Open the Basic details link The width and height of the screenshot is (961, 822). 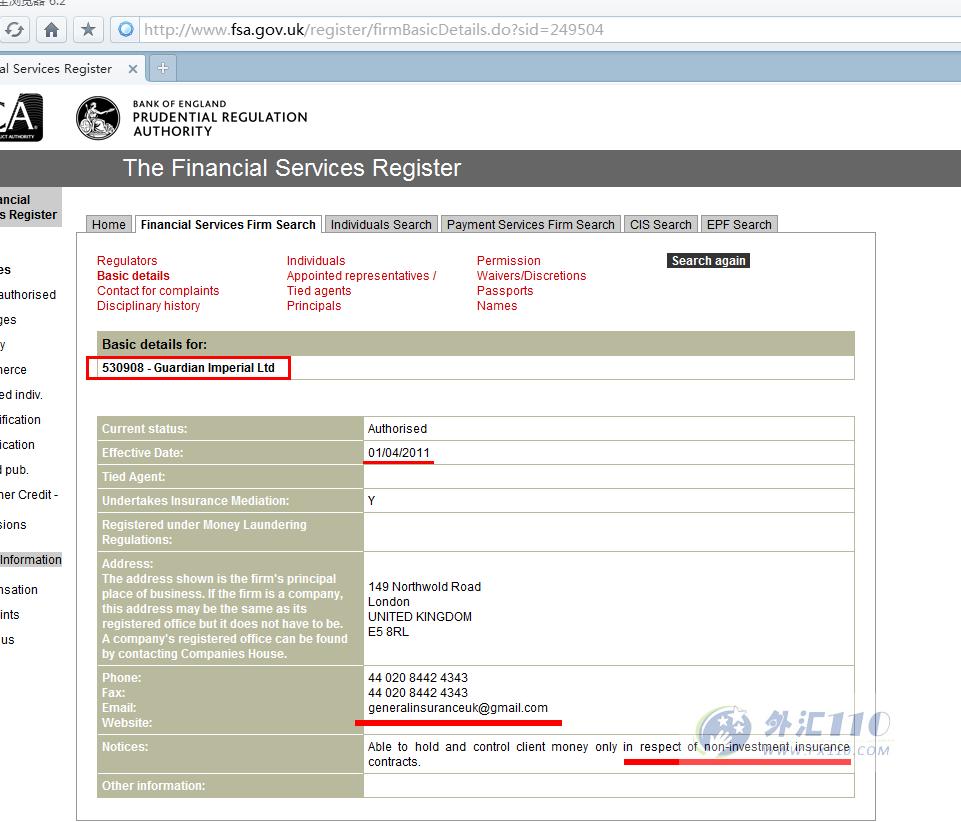(133, 275)
